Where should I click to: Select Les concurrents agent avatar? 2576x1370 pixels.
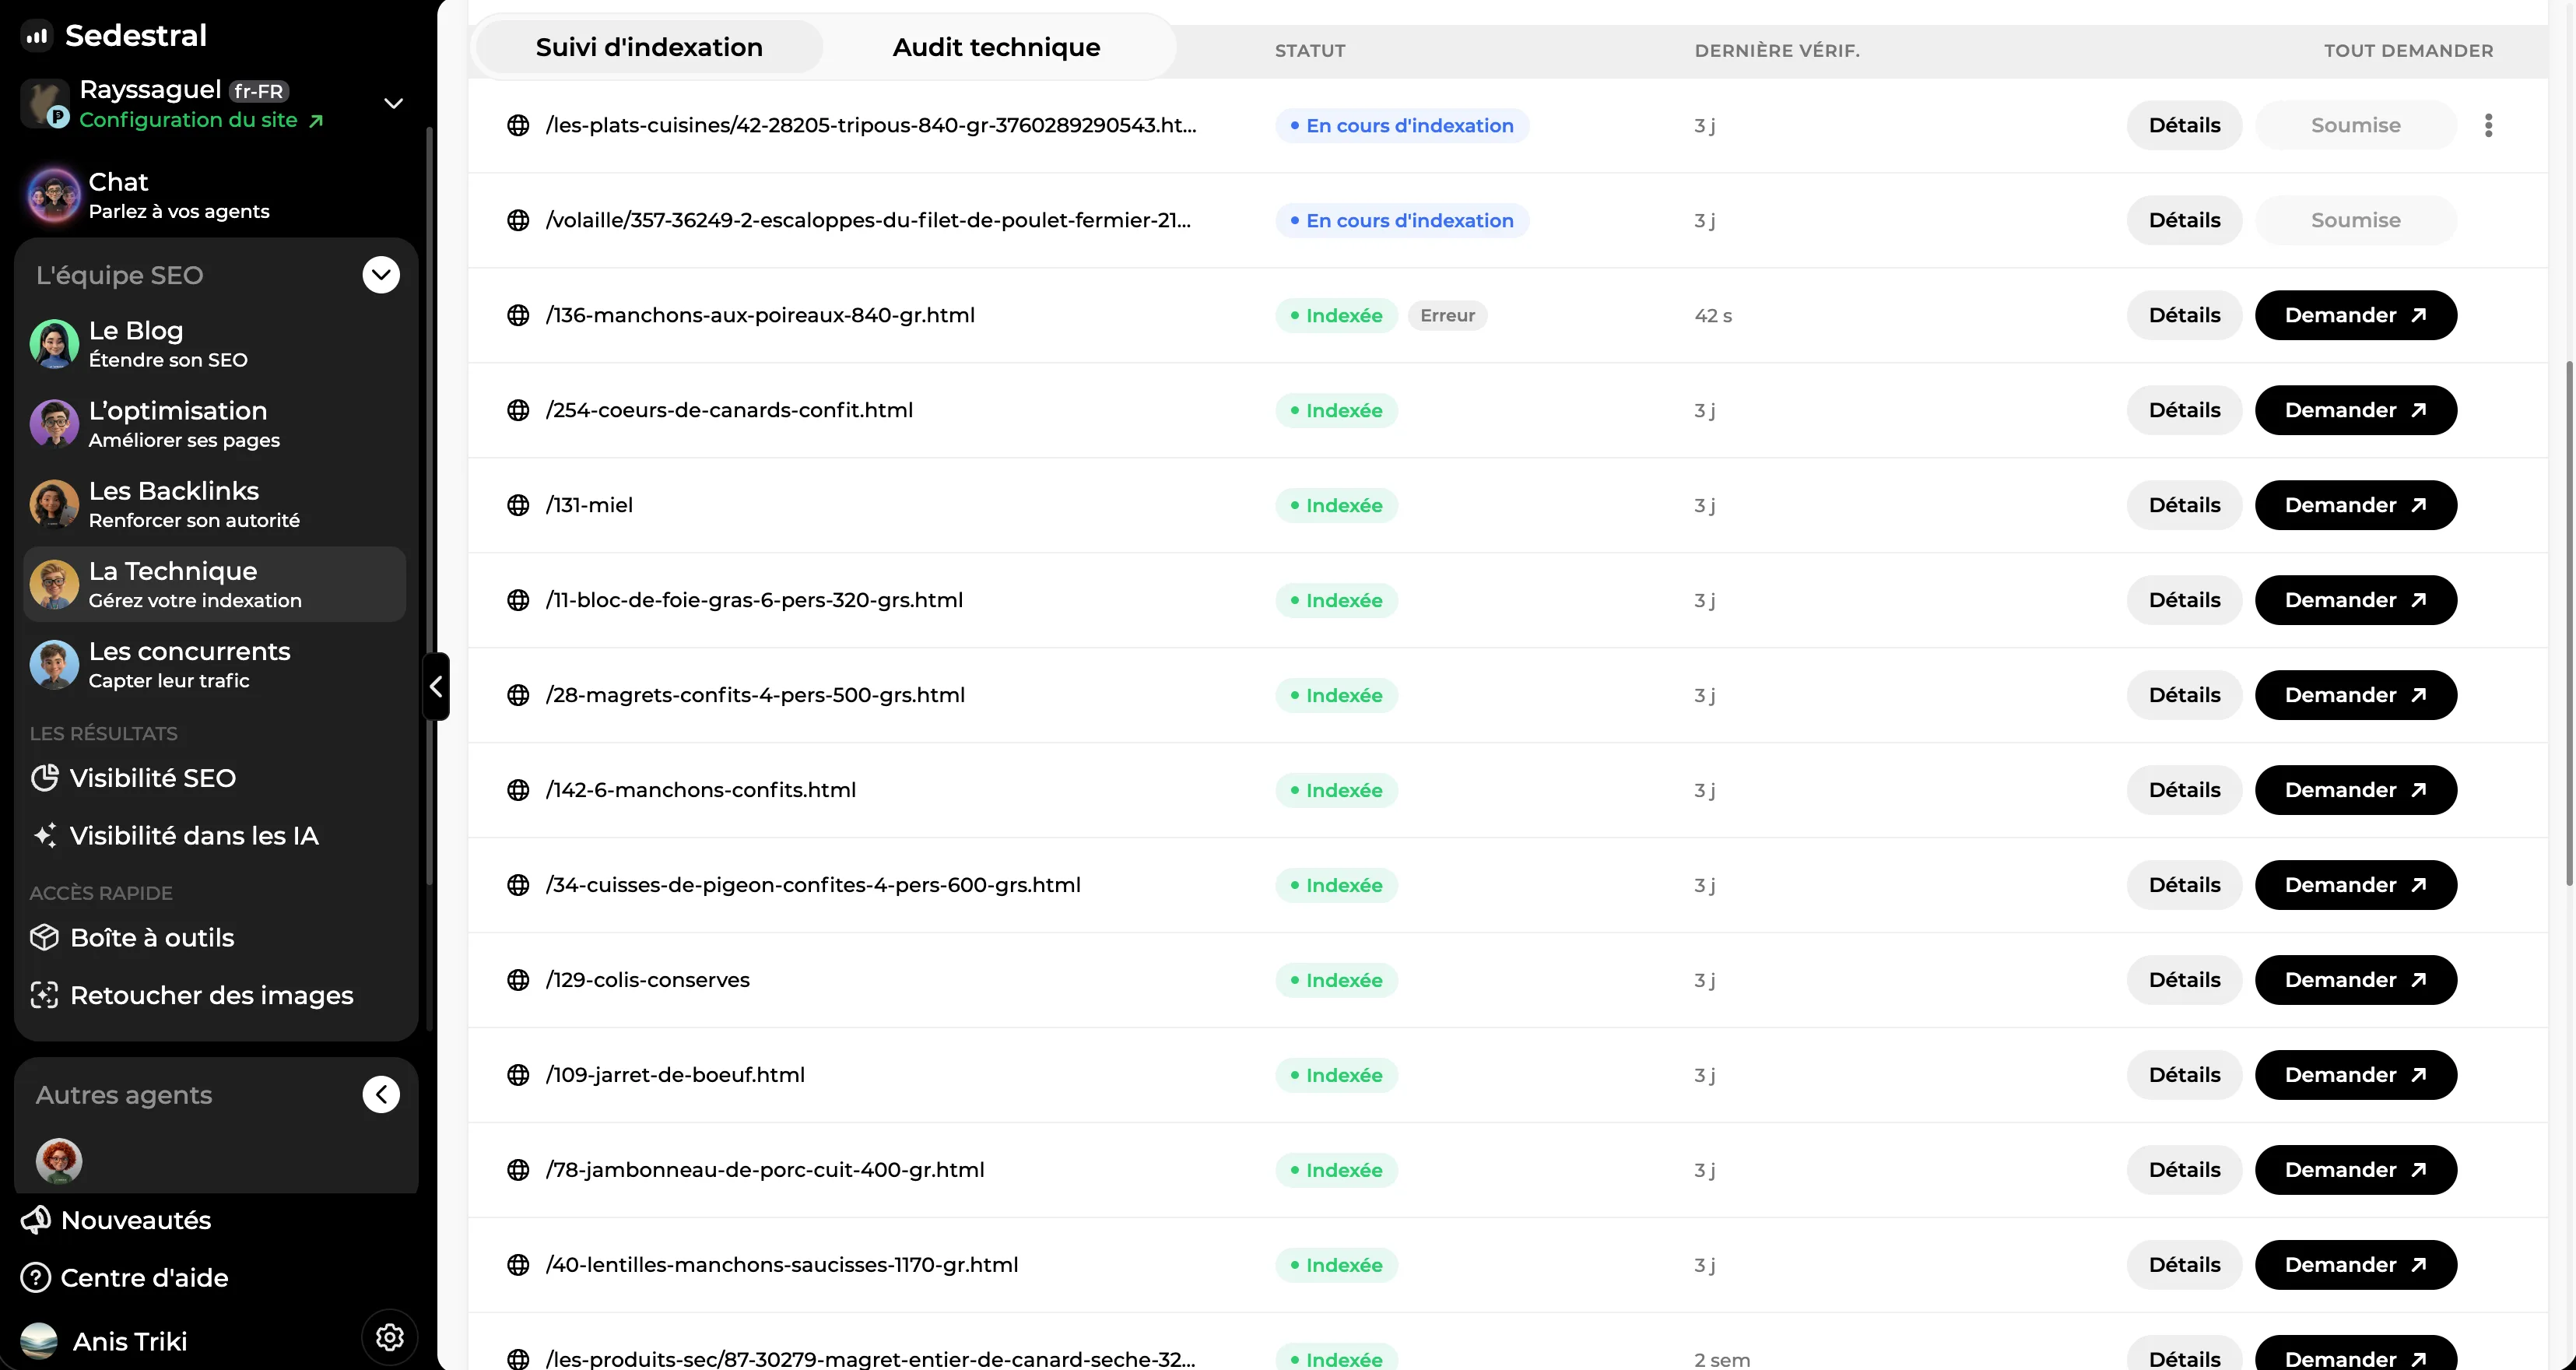(x=54, y=664)
